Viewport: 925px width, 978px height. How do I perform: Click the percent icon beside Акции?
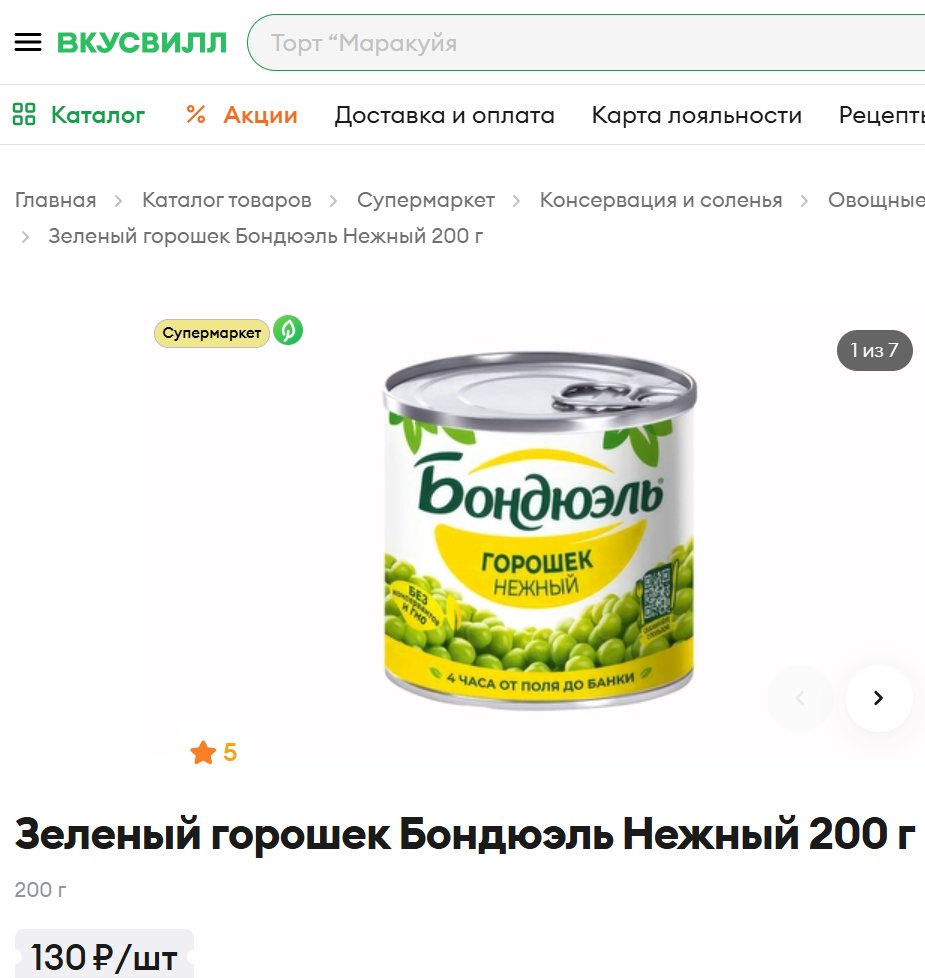point(196,114)
